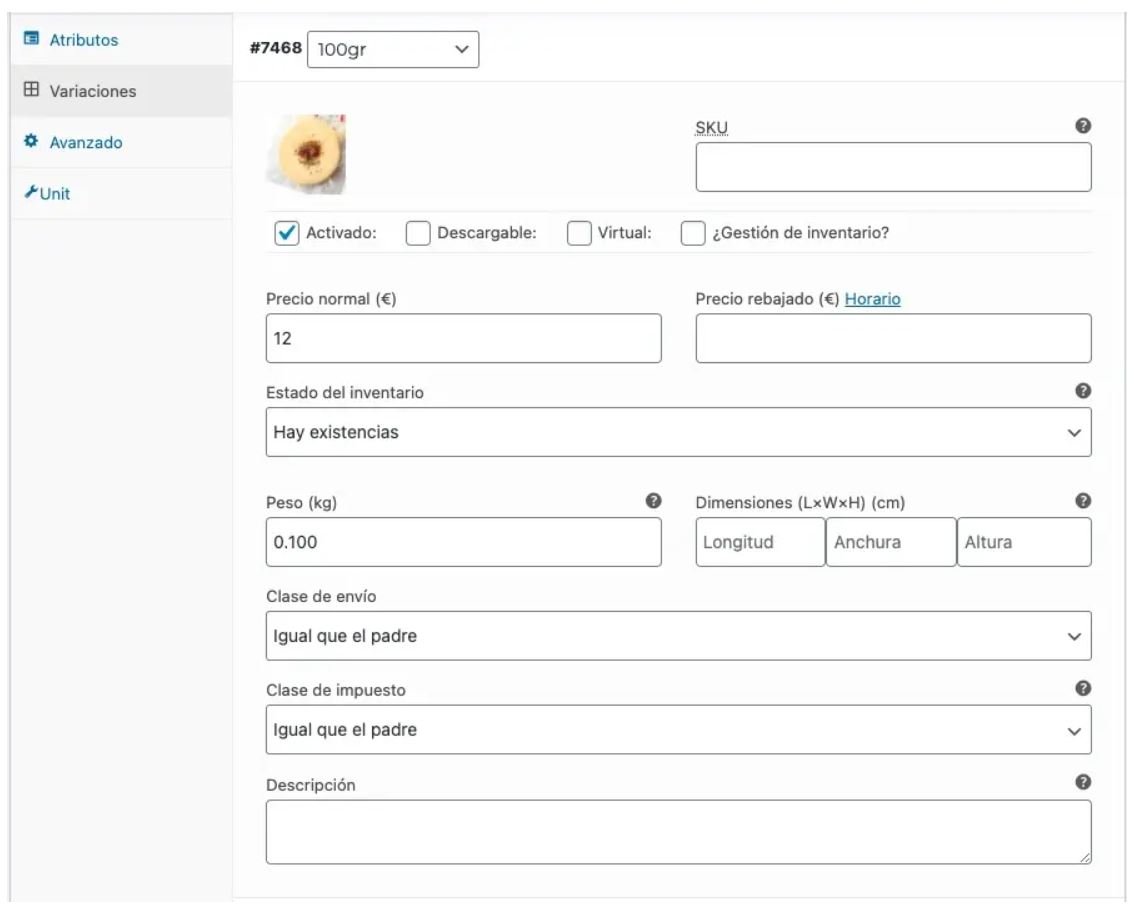Uncheck the Activado checkbox
The width and height of the screenshot is (1134, 912).
pos(286,233)
